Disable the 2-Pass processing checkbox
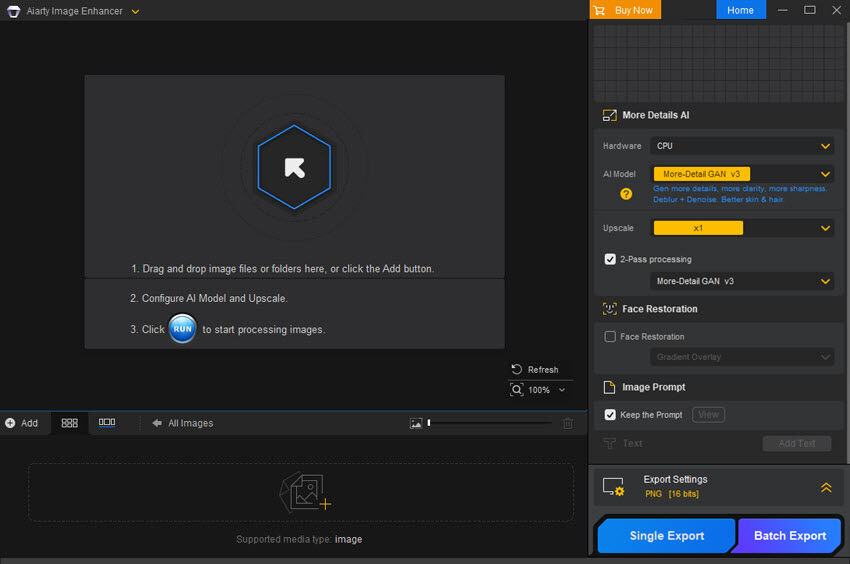This screenshot has width=850, height=564. tap(610, 259)
